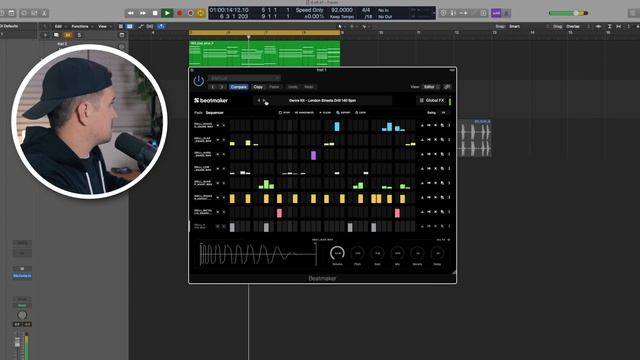Stop playback with the transport stop button
This screenshot has height=360, width=640.
coord(155,13)
